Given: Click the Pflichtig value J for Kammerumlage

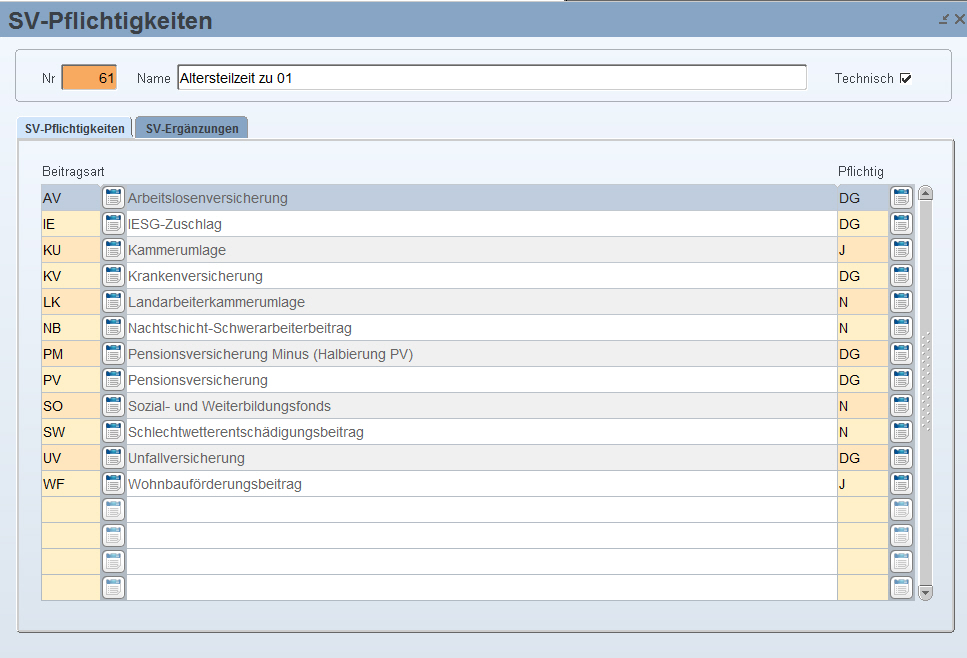Looking at the screenshot, I should pyautogui.click(x=842, y=250).
